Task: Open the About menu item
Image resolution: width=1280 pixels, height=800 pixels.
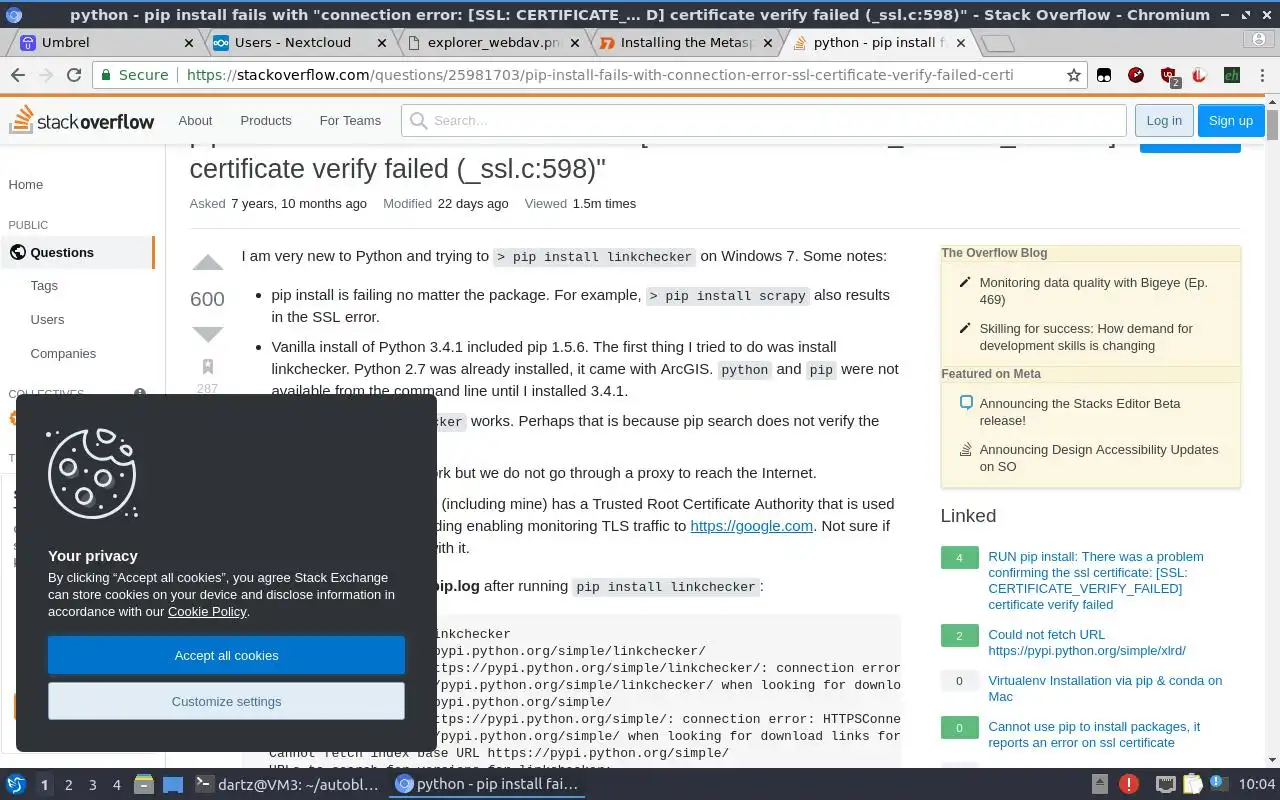Action: click(x=195, y=120)
